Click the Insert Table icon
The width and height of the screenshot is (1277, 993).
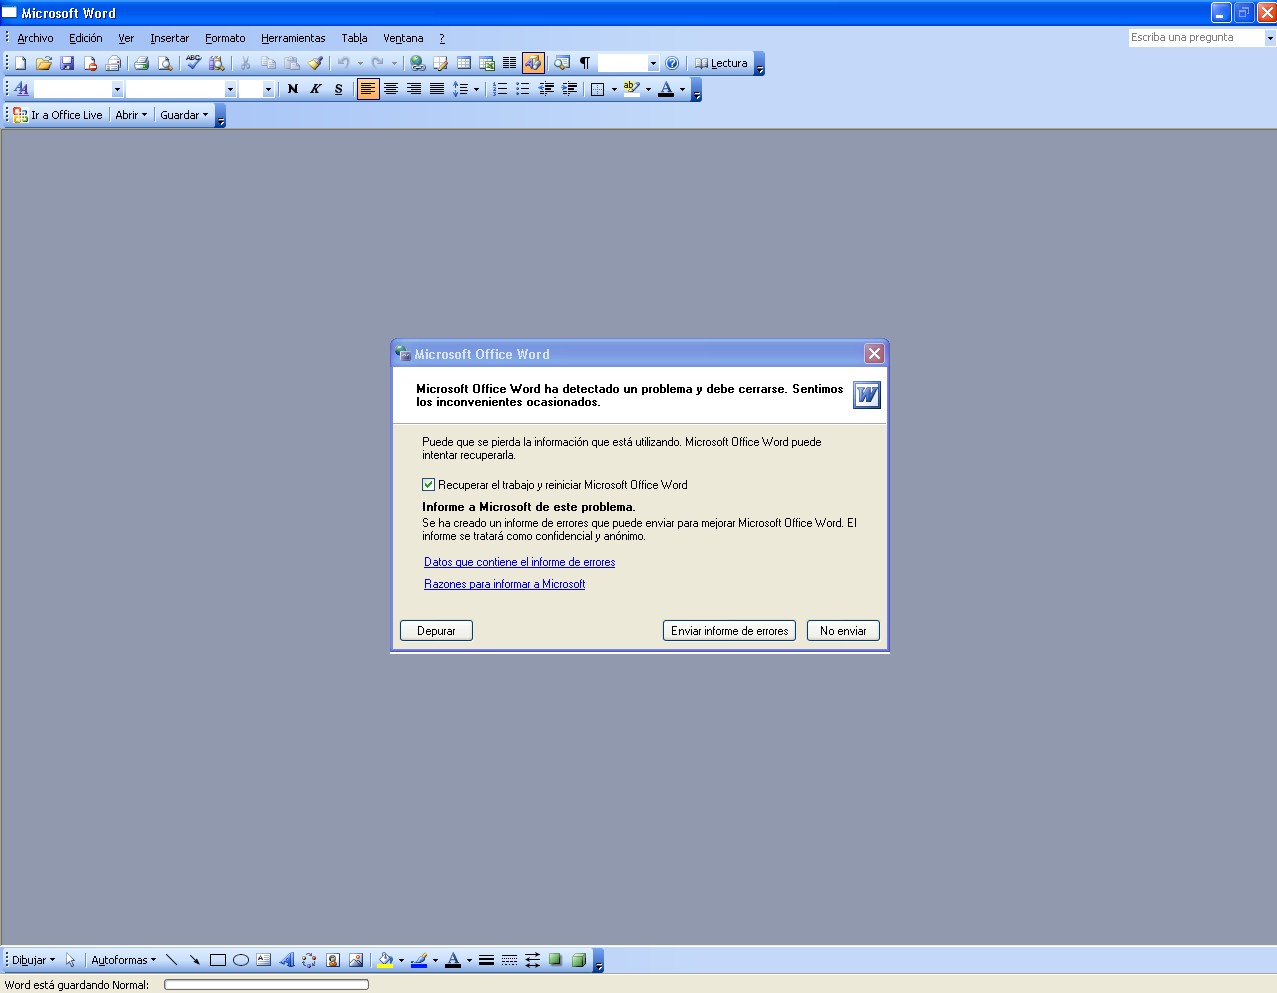click(x=464, y=63)
